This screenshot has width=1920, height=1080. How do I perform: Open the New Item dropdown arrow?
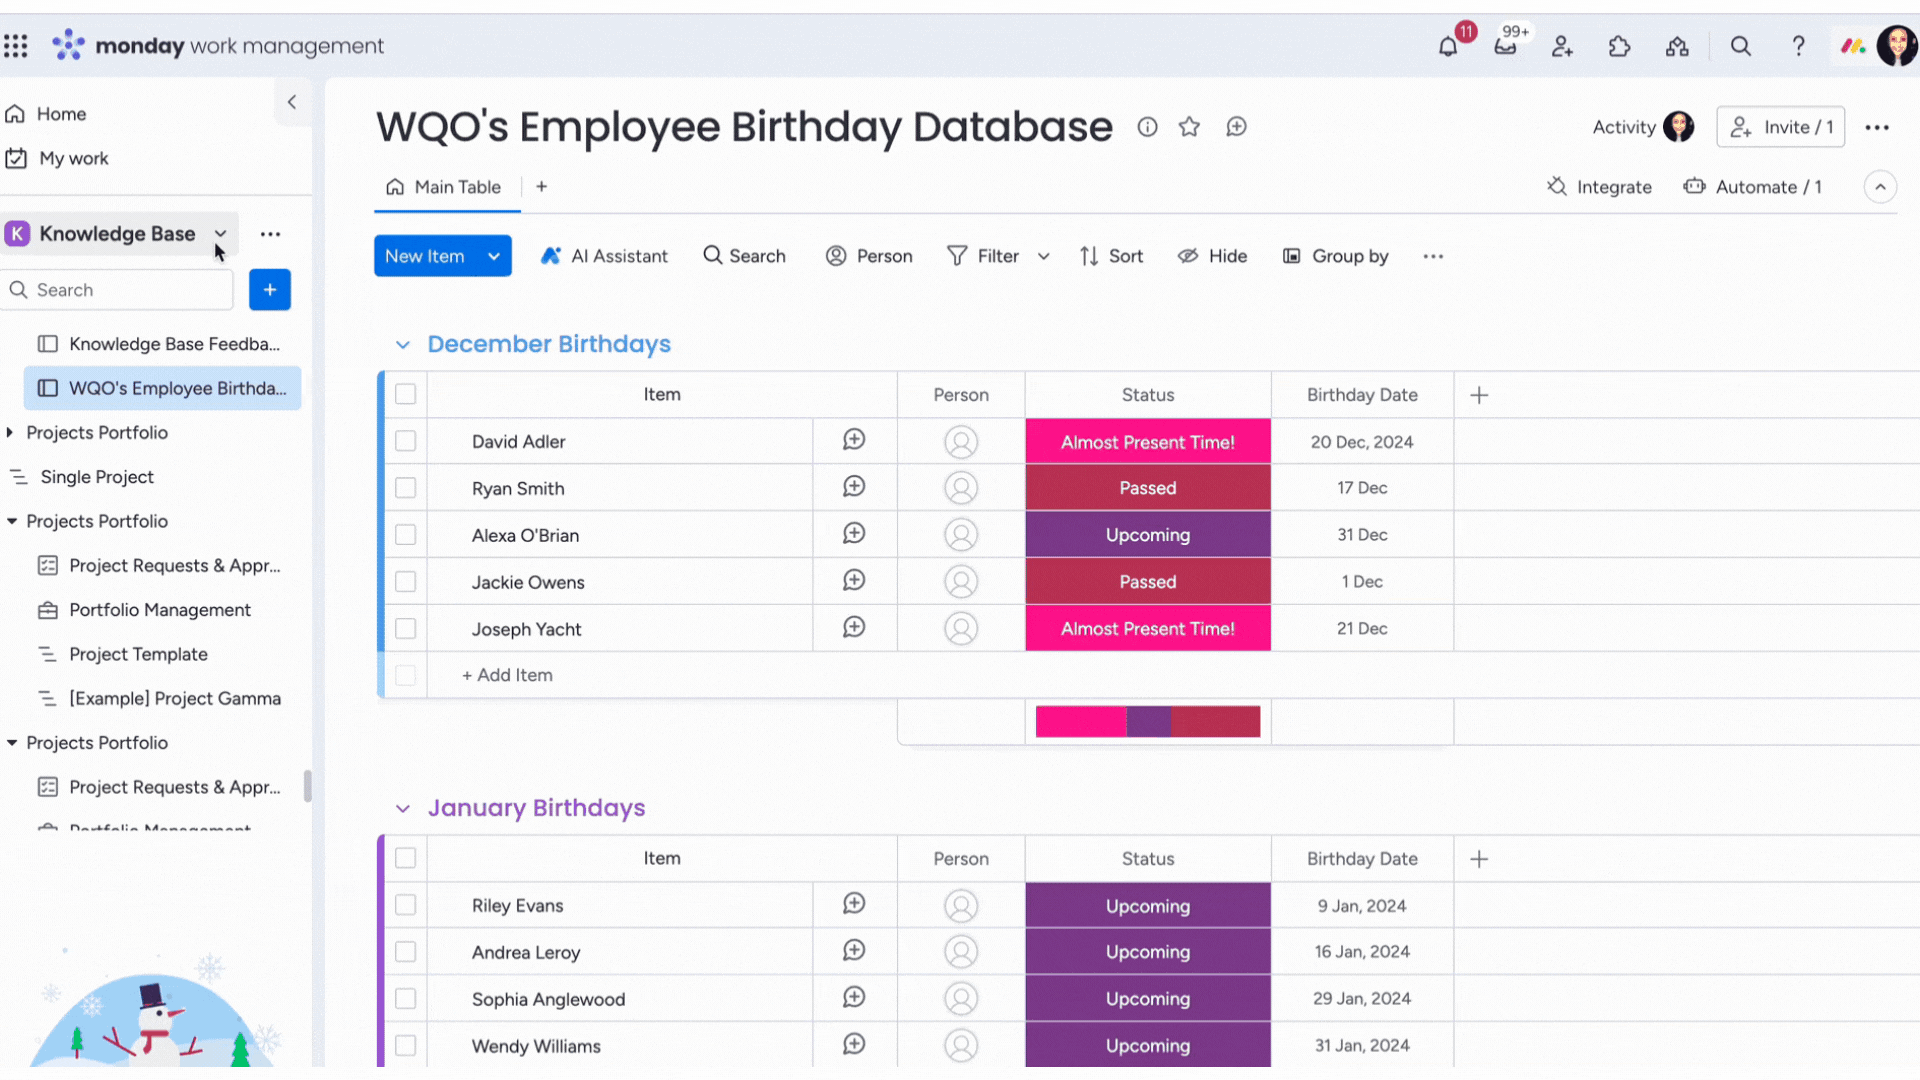(494, 256)
